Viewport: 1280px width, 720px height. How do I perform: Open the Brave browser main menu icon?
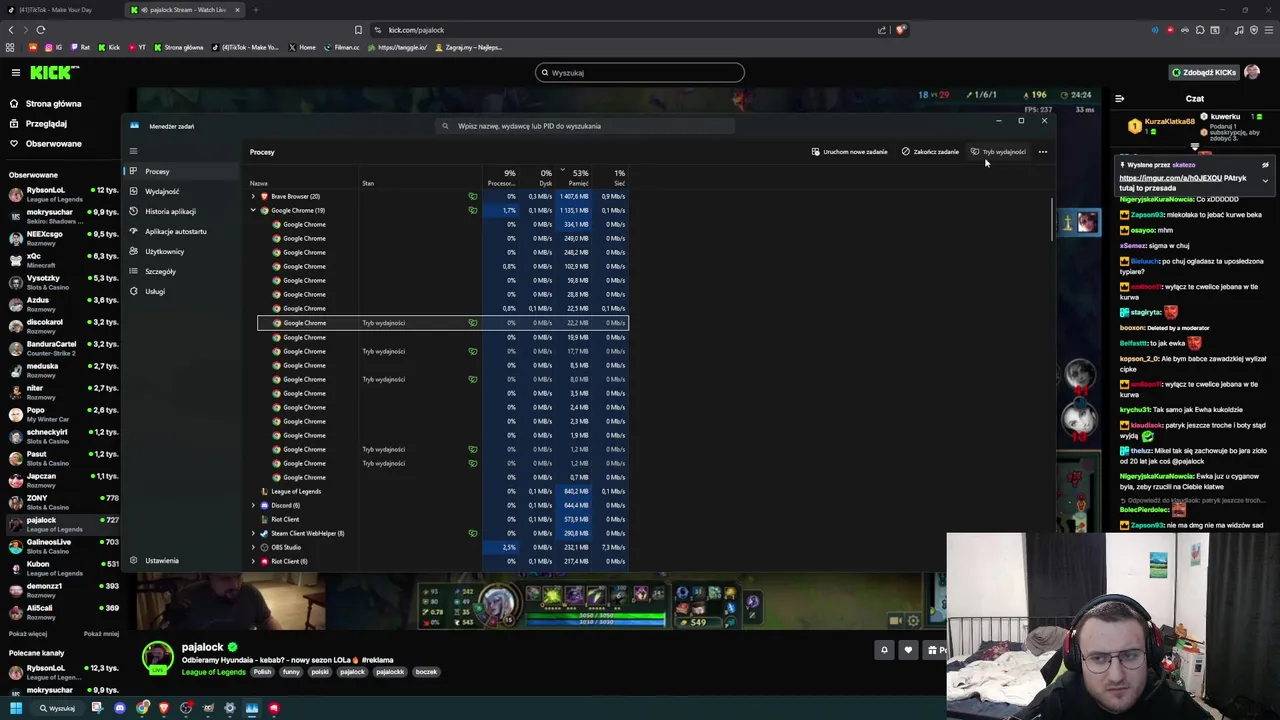pos(1267,30)
